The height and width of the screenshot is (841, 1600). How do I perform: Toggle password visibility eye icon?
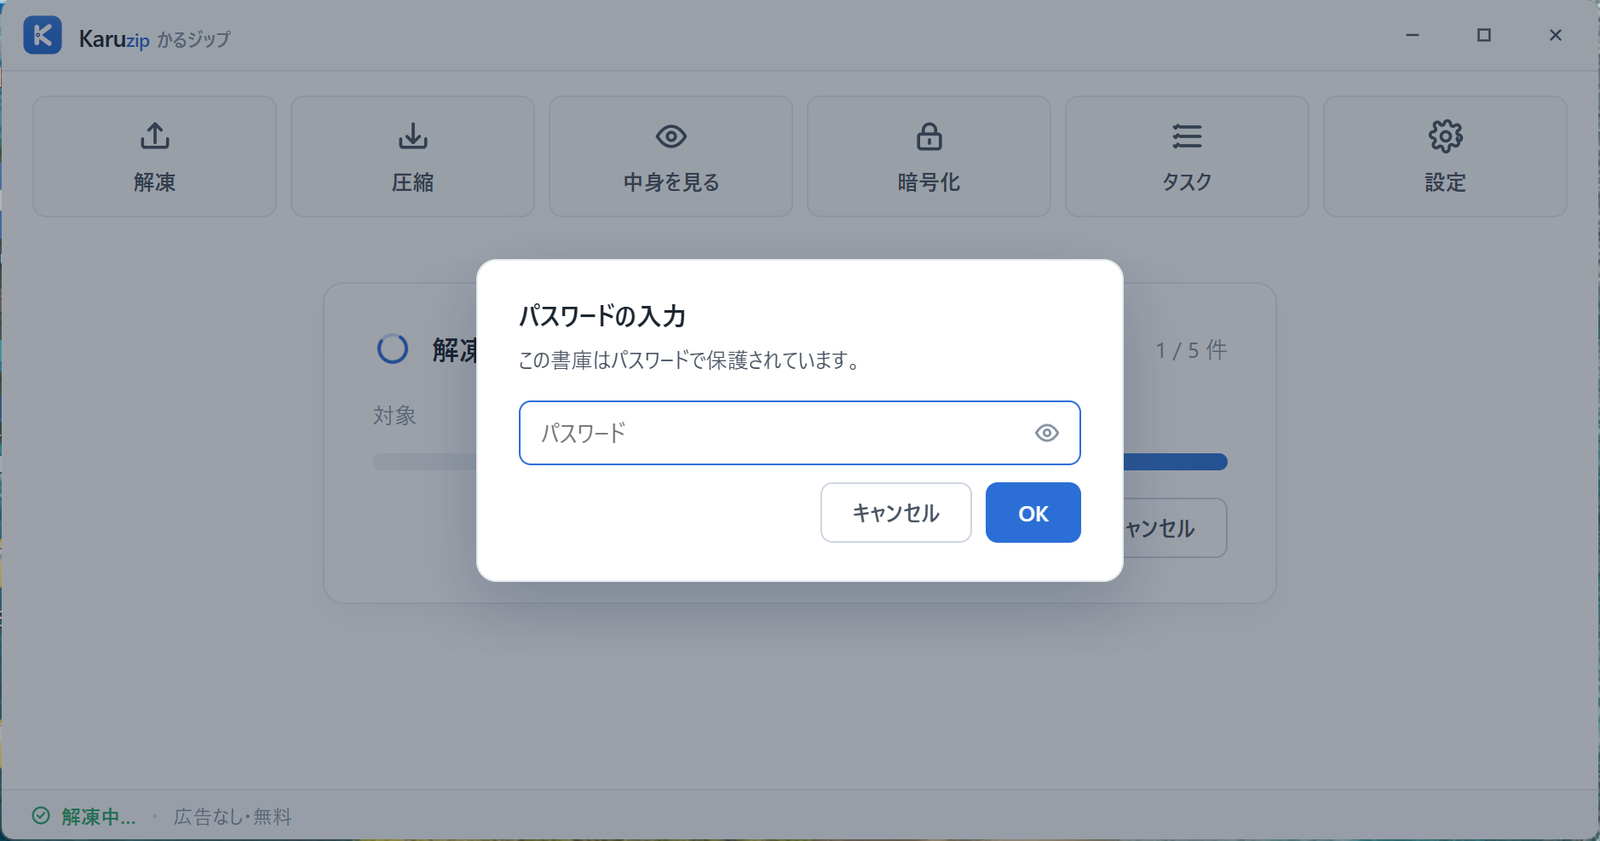pyautogui.click(x=1046, y=433)
